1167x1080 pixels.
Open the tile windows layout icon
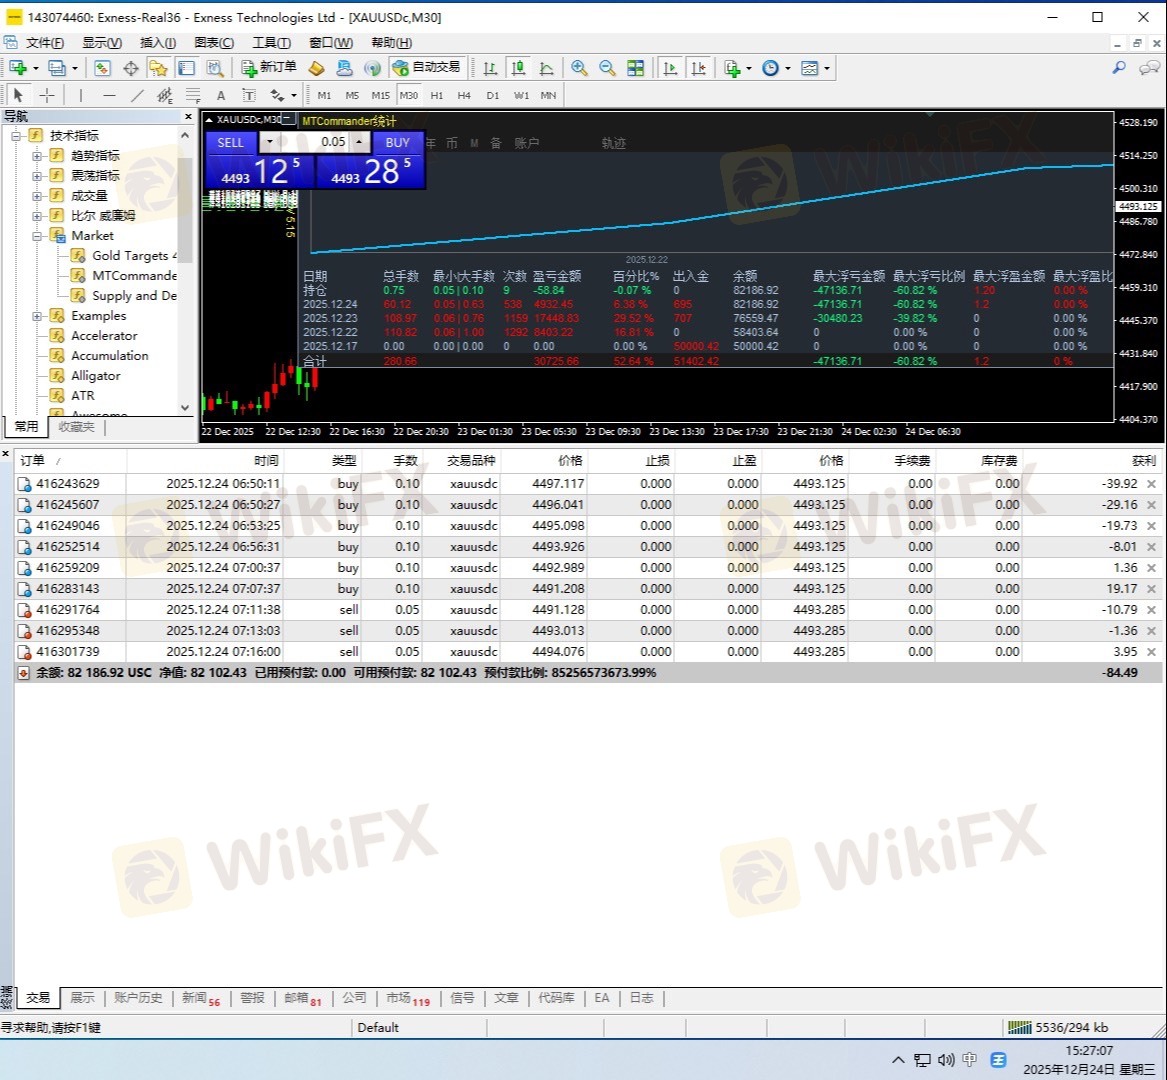click(x=635, y=68)
